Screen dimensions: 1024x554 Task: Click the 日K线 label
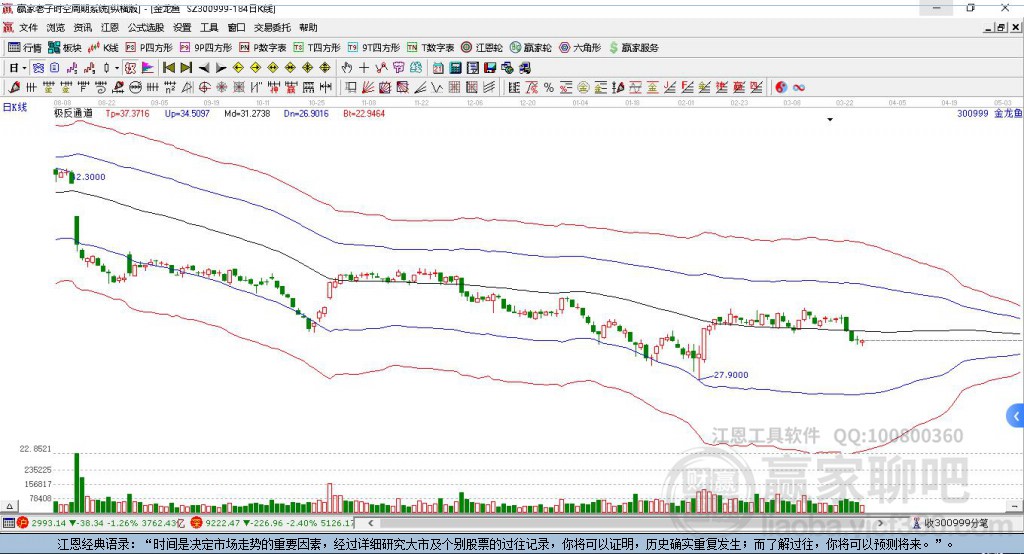click(15, 107)
